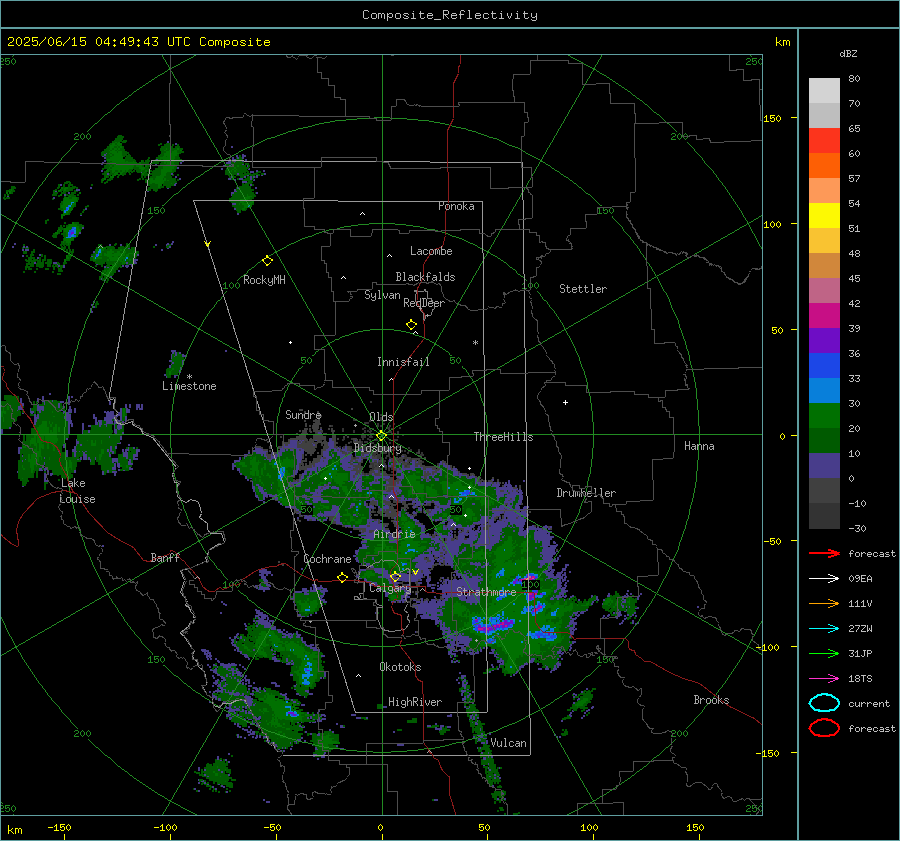Viewport: 900px width, 841px height.
Task: Click the yellow diamond marker above RockyMH
Action: click(x=267, y=261)
